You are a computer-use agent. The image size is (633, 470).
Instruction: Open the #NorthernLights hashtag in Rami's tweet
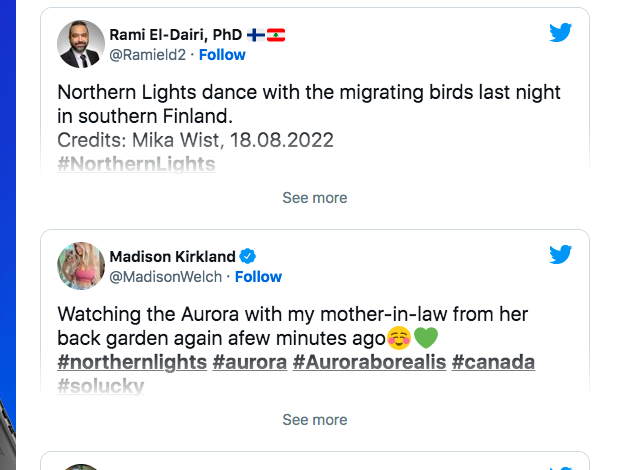pyautogui.click(x=136, y=164)
